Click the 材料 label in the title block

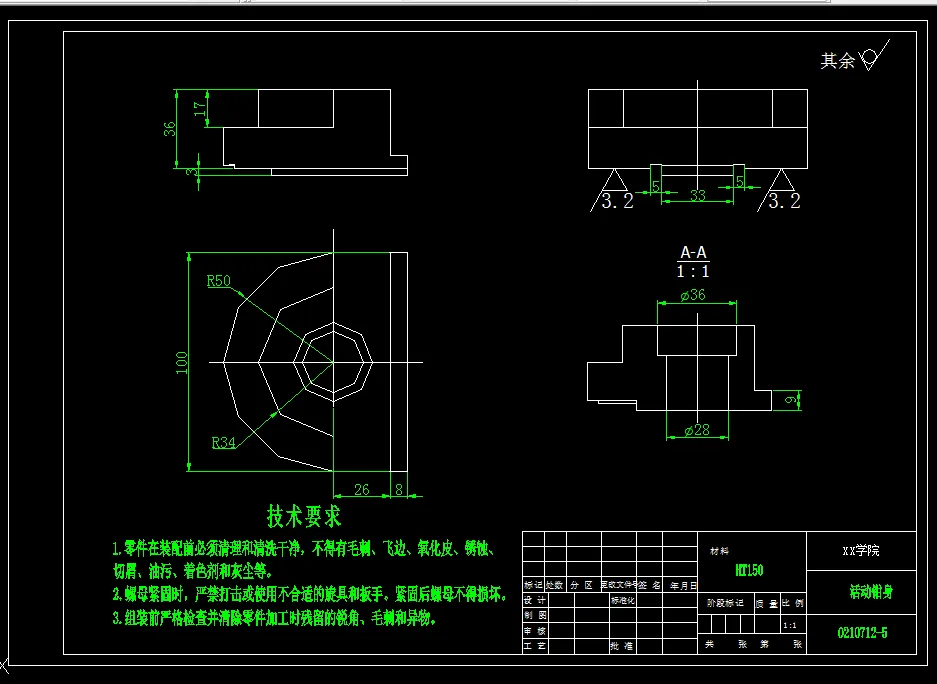(x=719, y=551)
